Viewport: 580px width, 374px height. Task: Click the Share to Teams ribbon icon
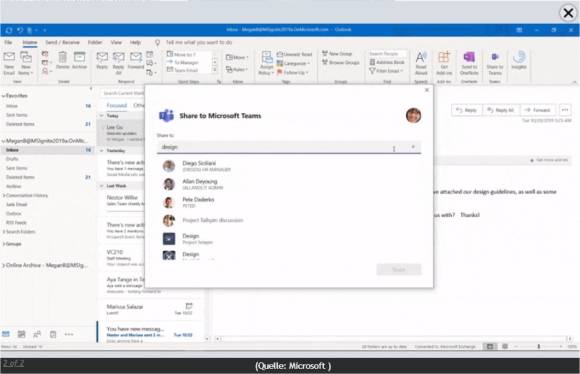pos(495,63)
